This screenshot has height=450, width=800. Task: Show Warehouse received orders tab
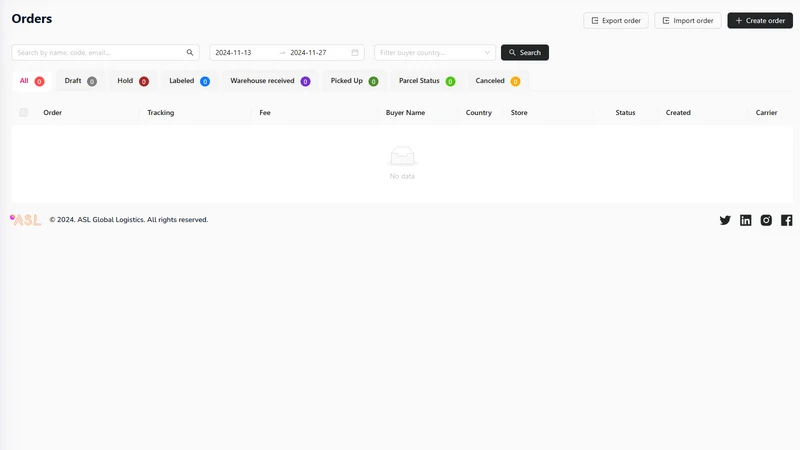coord(270,81)
